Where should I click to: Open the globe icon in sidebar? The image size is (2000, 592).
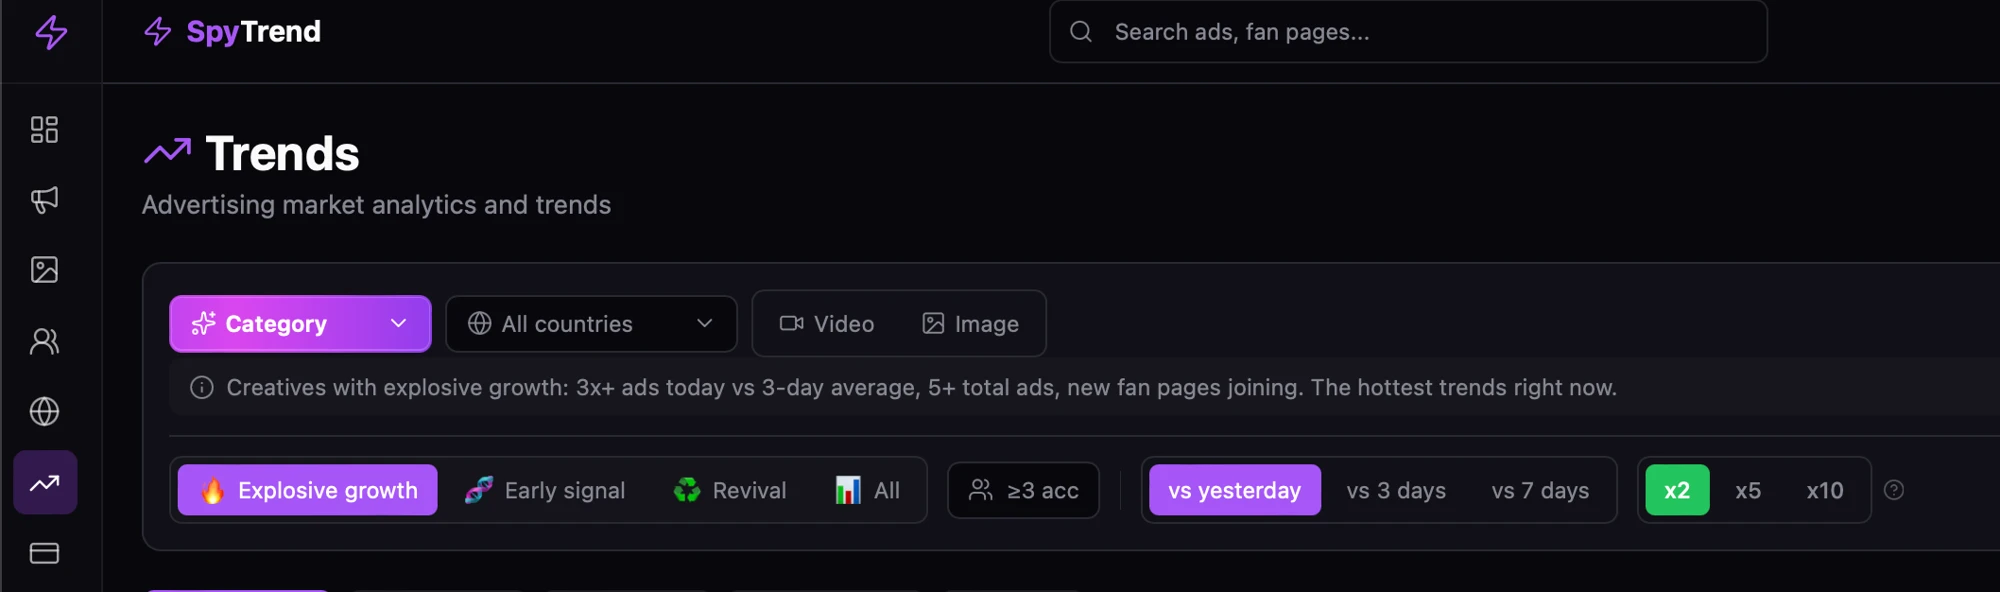click(44, 411)
